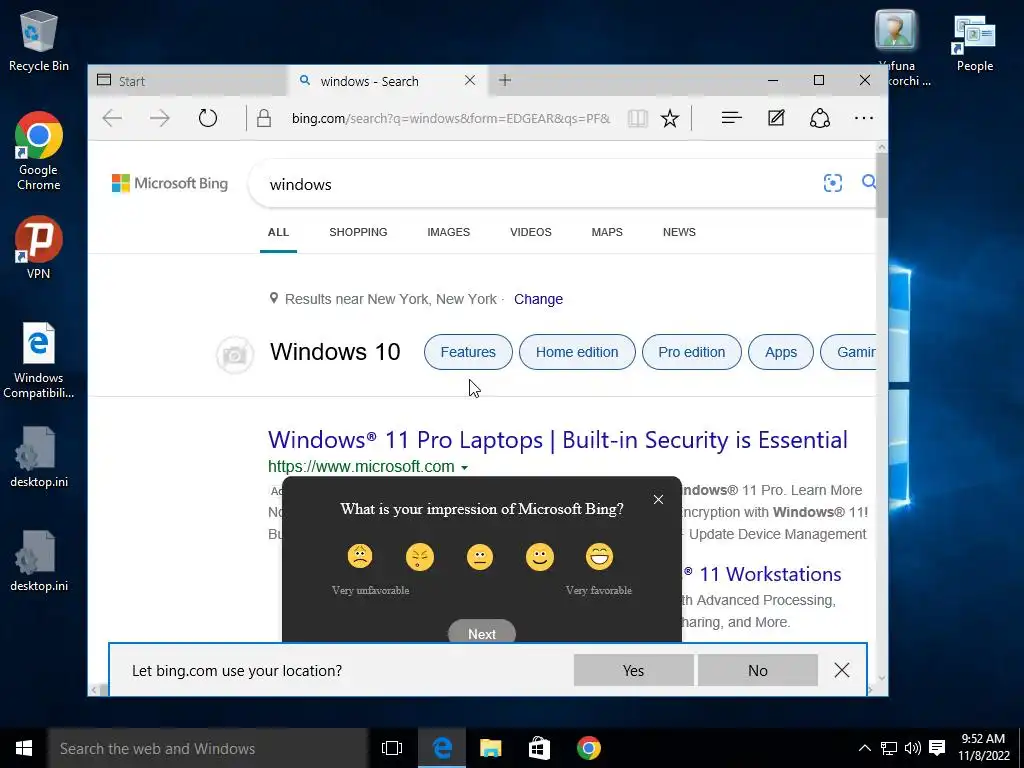Image resolution: width=1024 pixels, height=768 pixels.
Task: Open VPN desktop shortcut
Action: pyautogui.click(x=39, y=248)
